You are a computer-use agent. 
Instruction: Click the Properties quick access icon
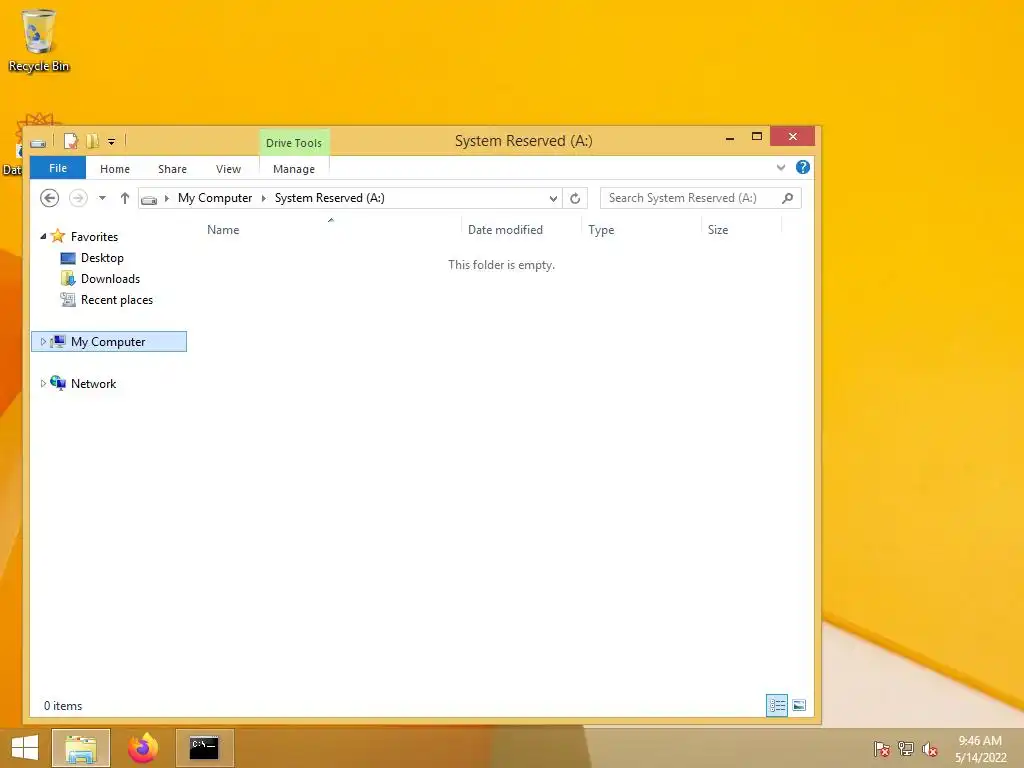71,141
